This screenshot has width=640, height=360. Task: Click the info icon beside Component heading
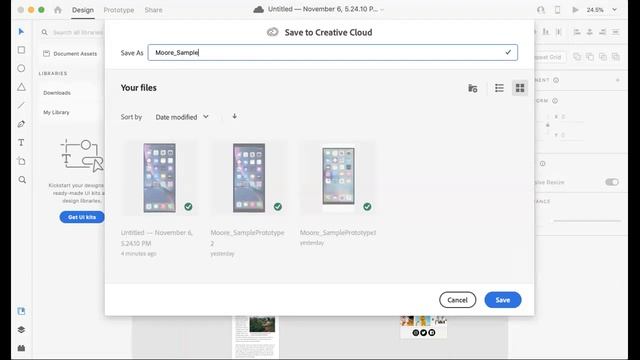(556, 80)
